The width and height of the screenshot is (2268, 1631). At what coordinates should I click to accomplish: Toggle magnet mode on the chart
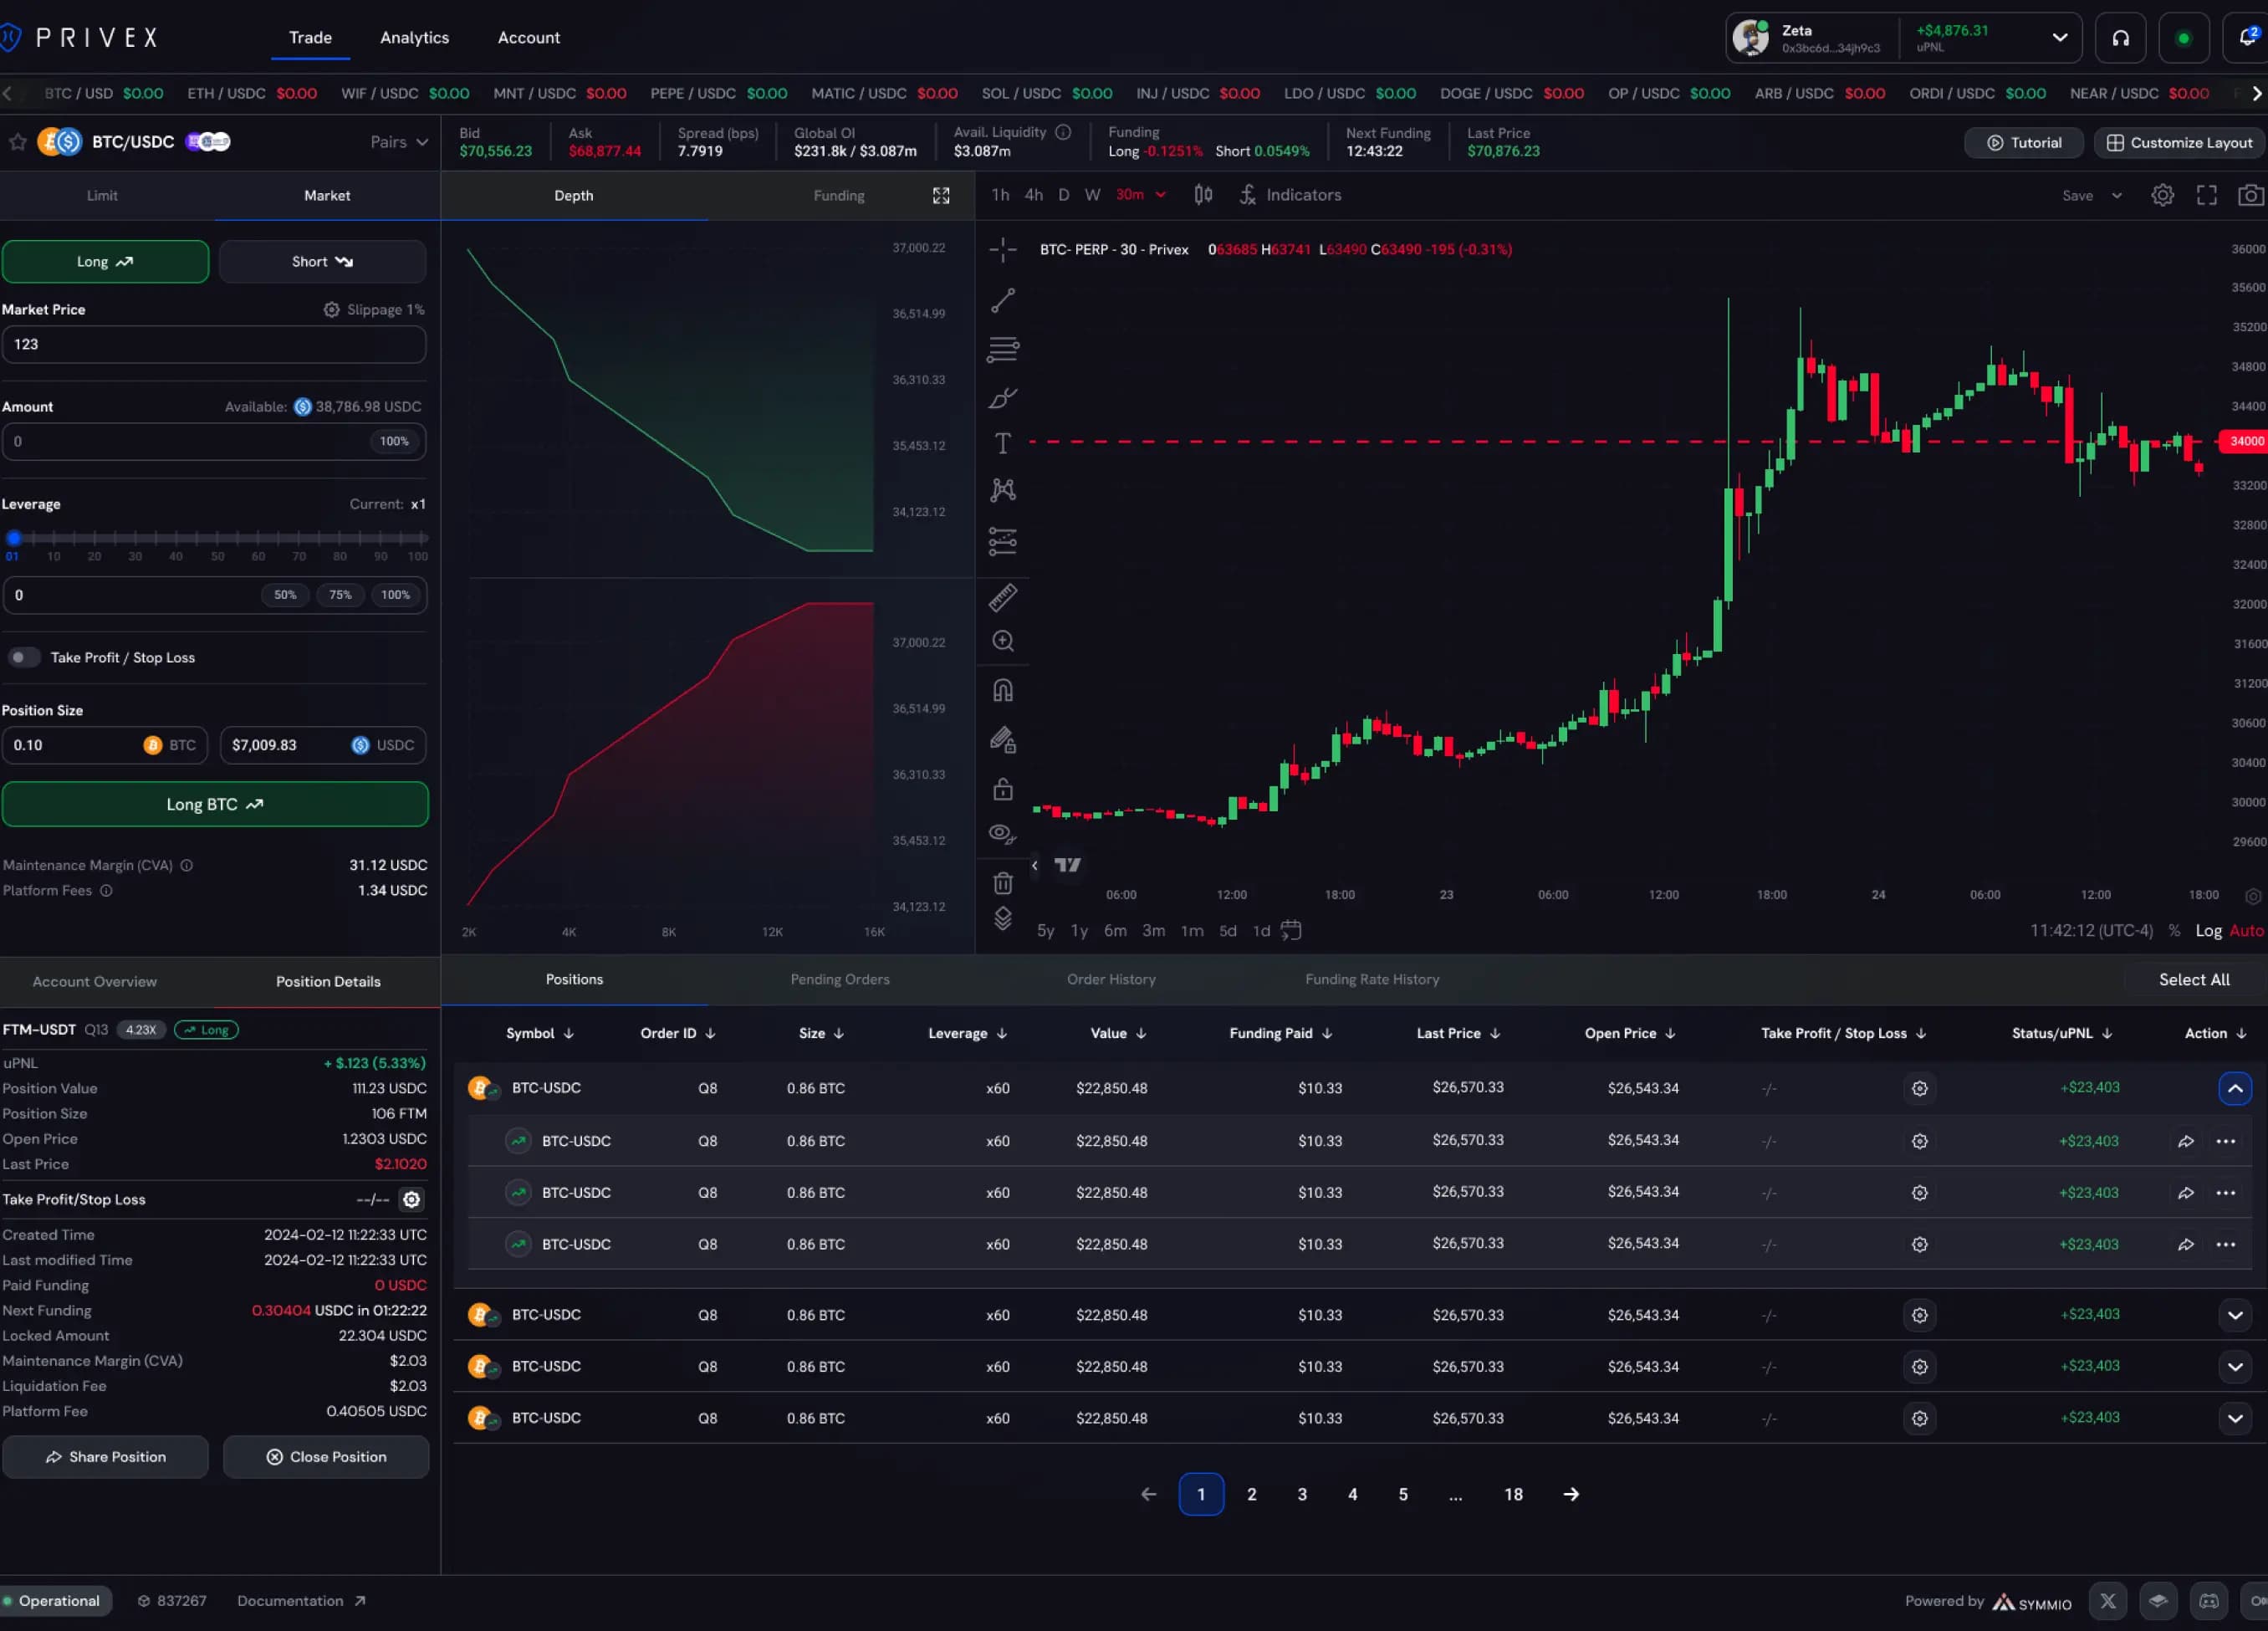click(1002, 690)
